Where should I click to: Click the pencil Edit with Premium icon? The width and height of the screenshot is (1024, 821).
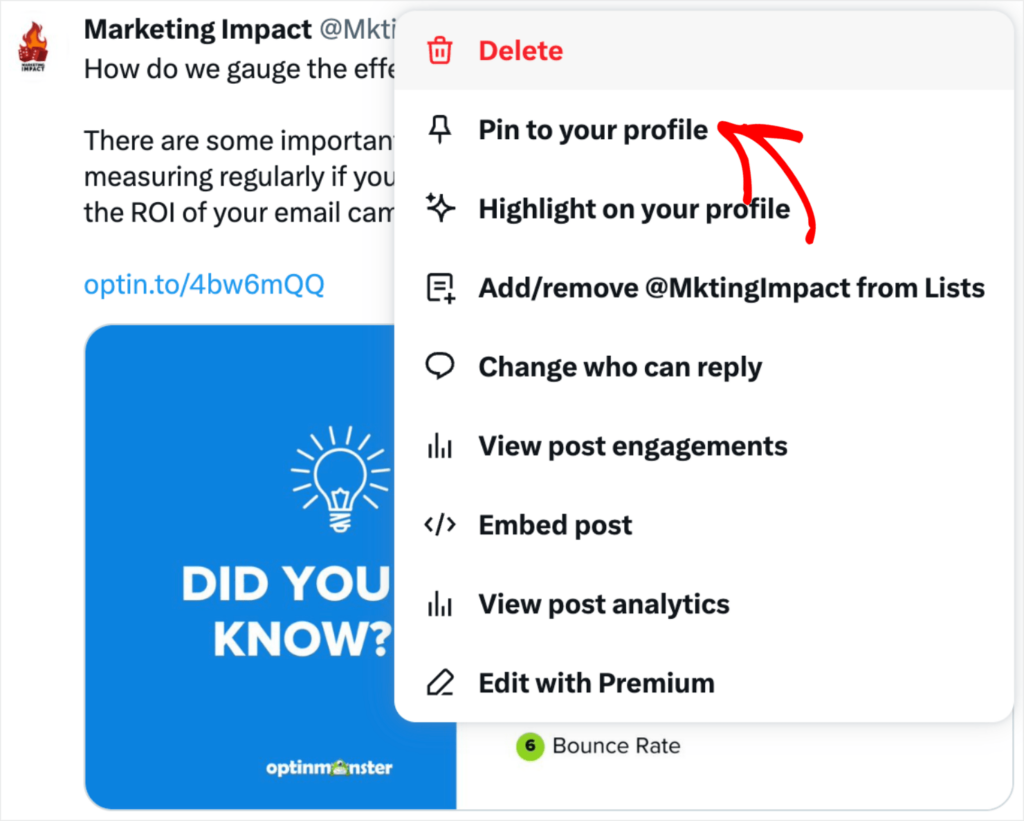441,682
